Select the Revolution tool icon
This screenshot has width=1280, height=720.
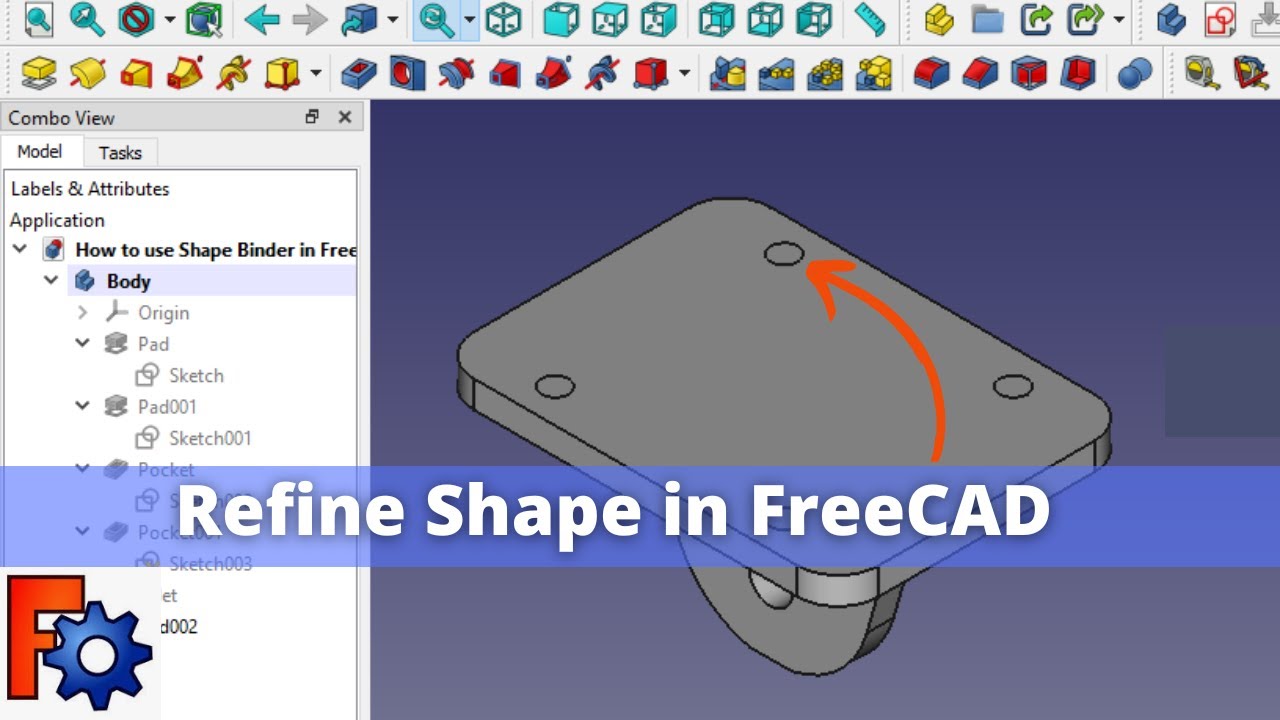coord(88,72)
